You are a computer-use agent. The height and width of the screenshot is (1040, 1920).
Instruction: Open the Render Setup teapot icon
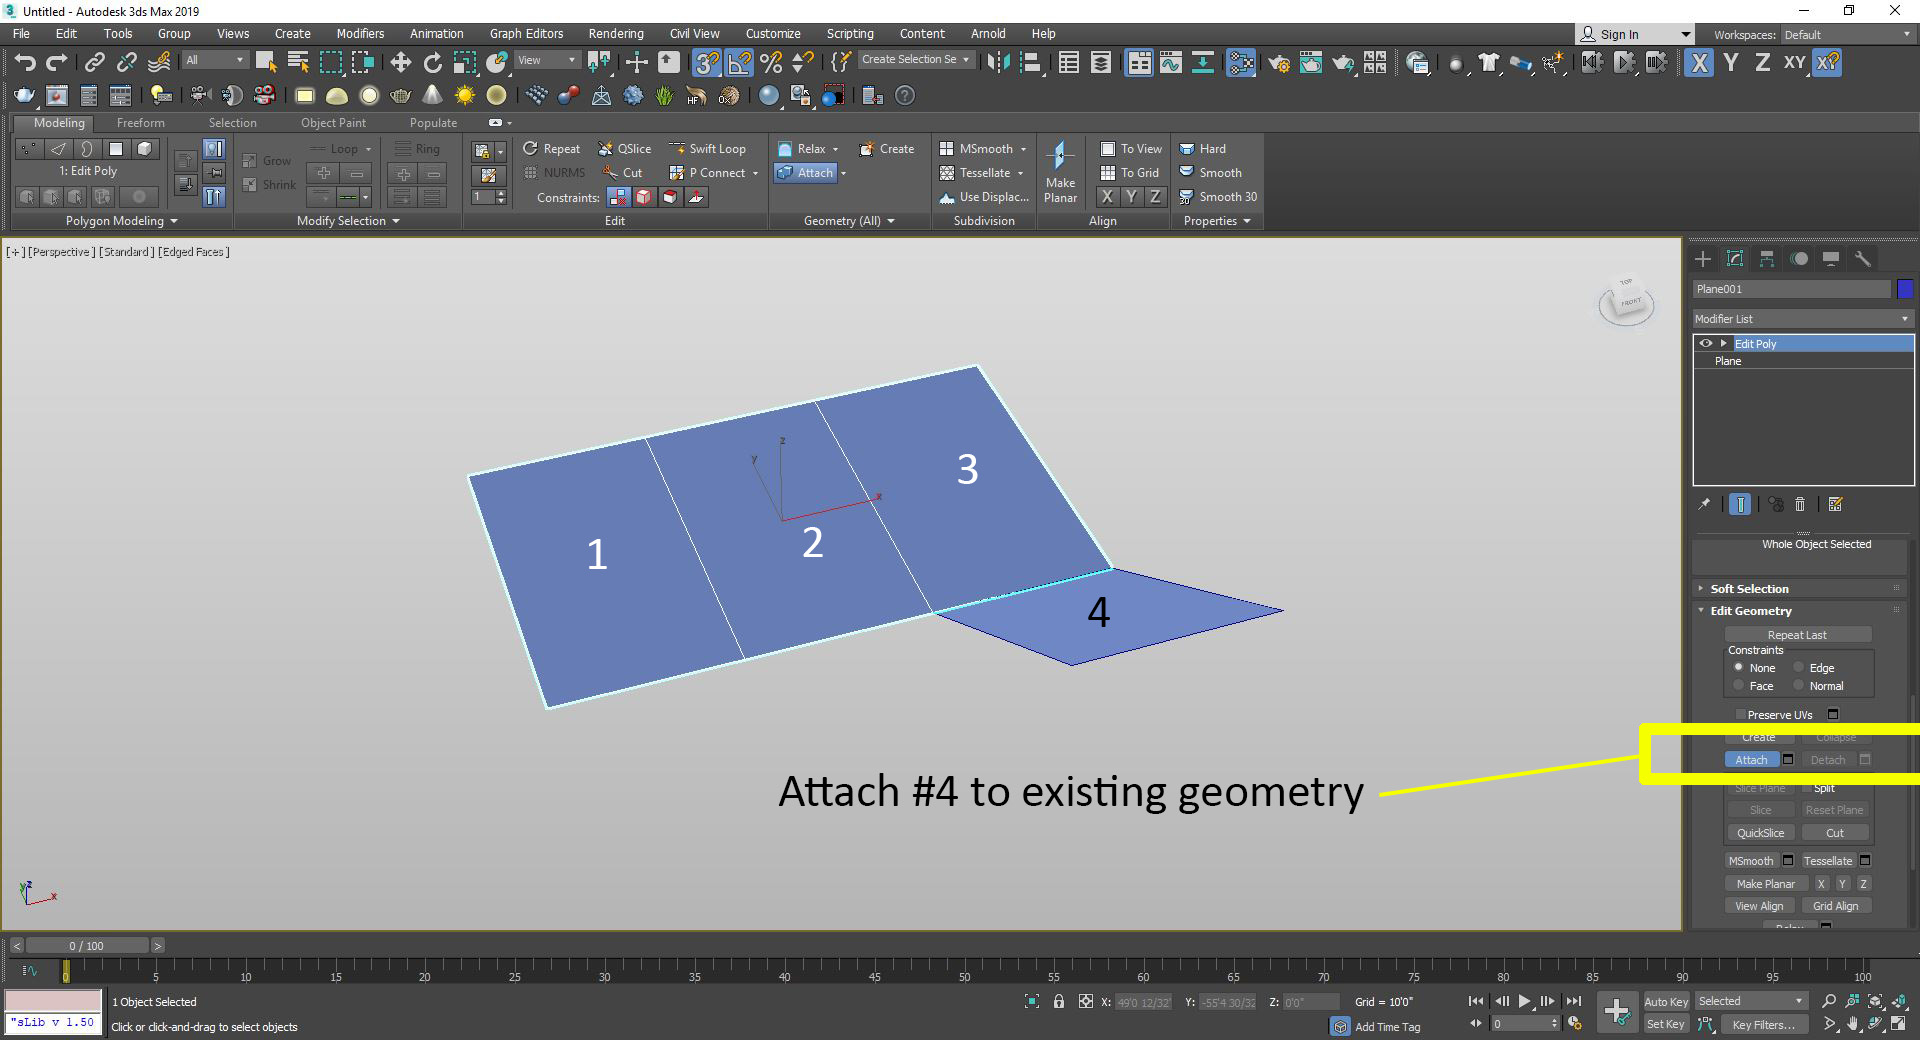(1279, 62)
